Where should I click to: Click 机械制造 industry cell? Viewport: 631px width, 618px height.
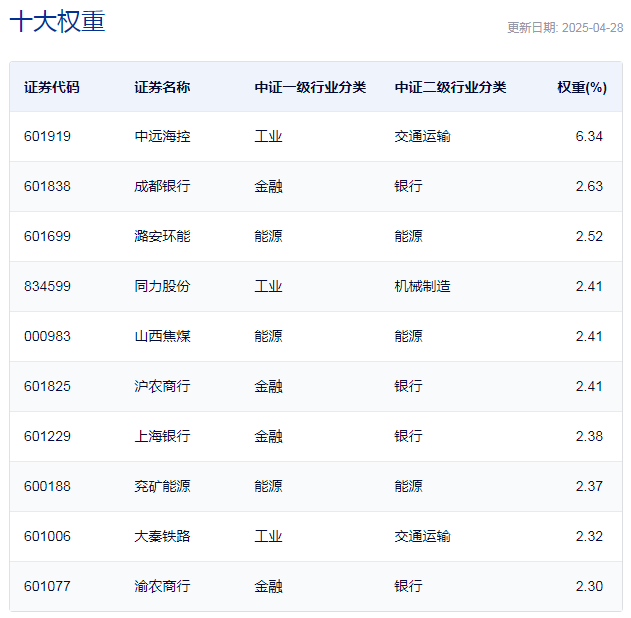(422, 286)
